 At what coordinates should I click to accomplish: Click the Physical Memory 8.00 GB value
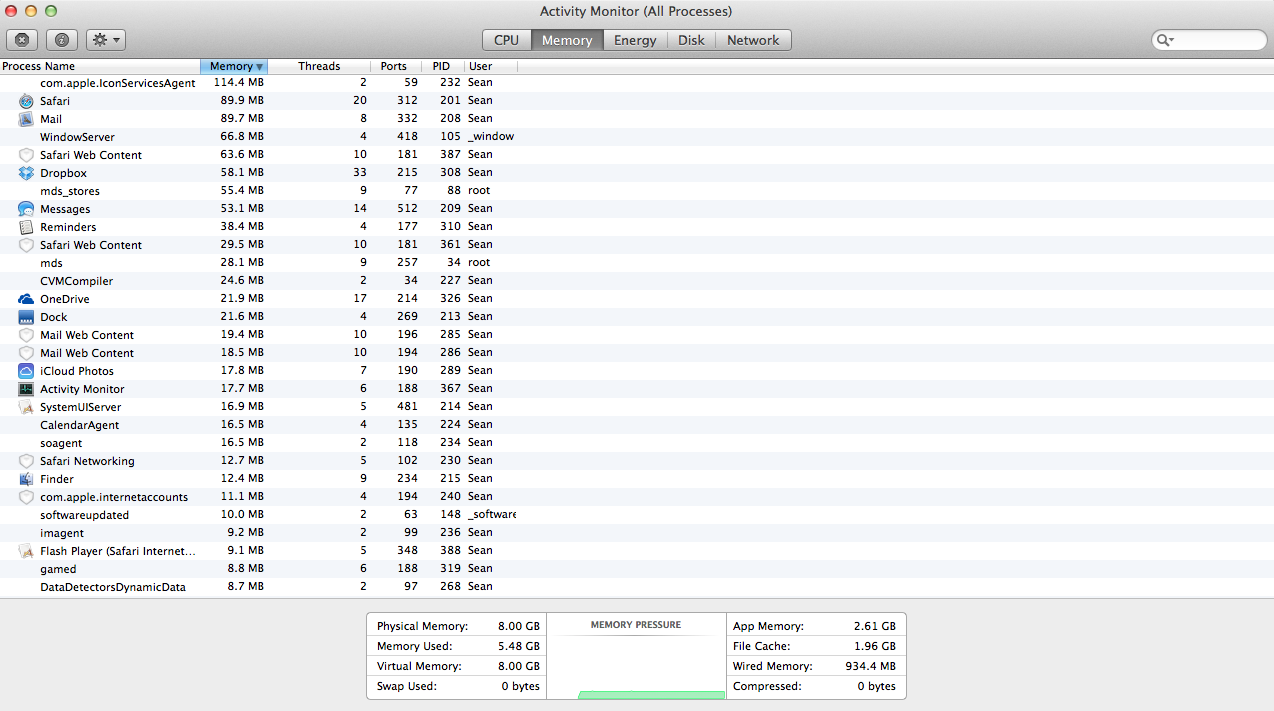[x=519, y=626]
